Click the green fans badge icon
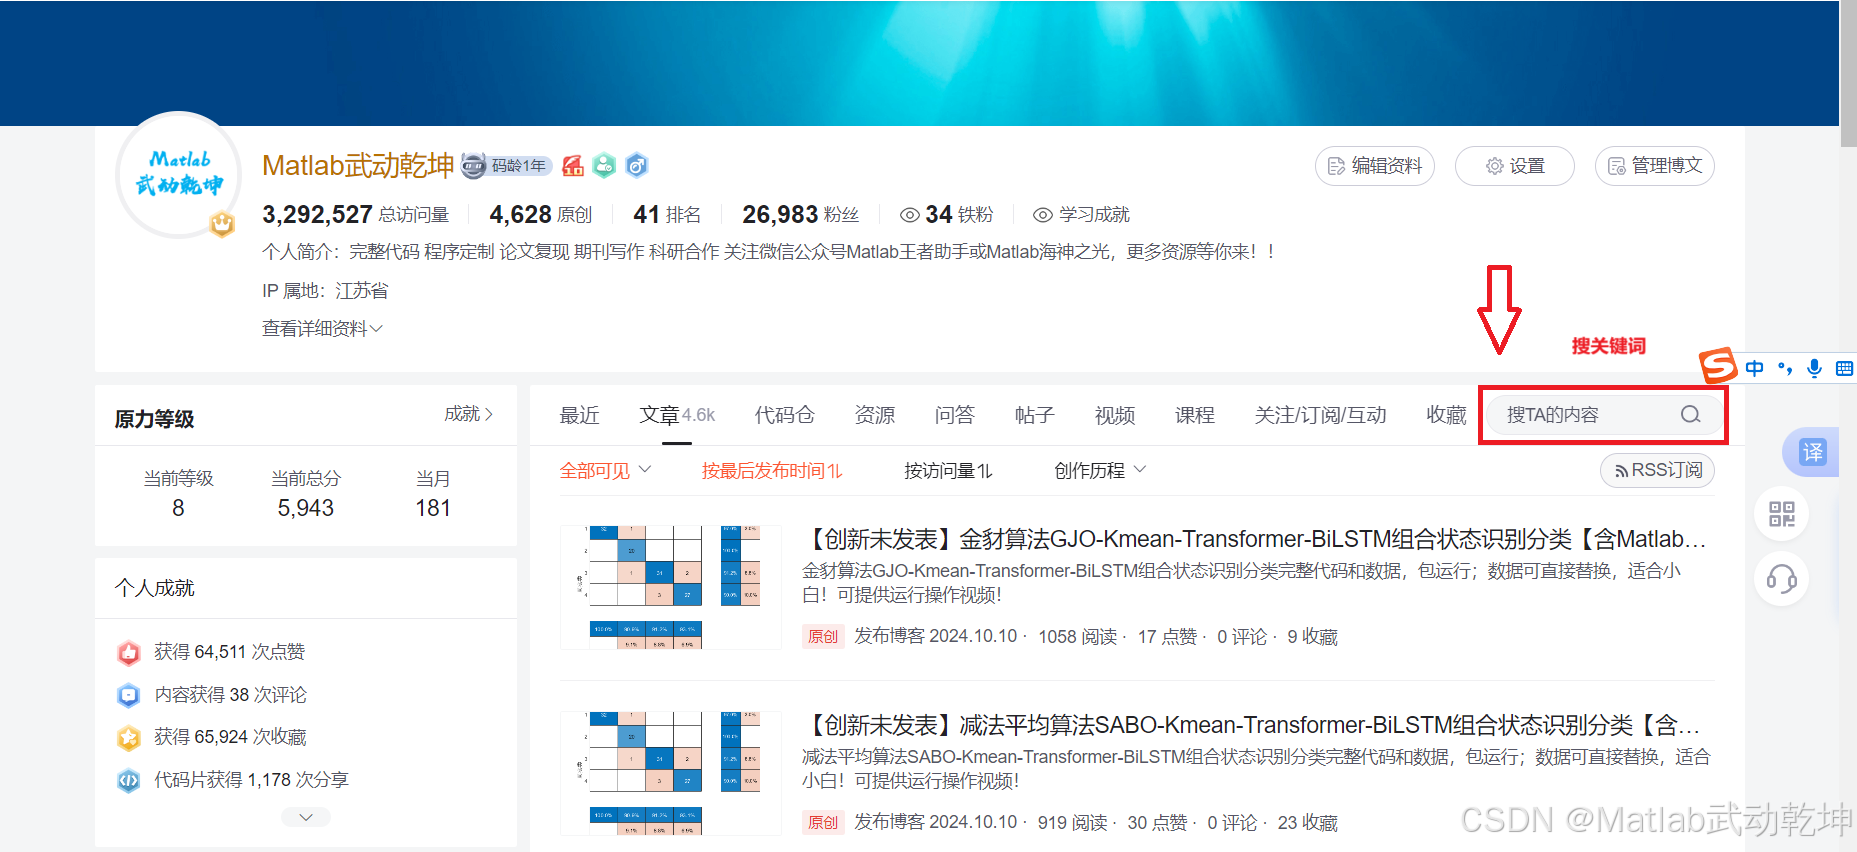1857x852 pixels. pyautogui.click(x=604, y=166)
